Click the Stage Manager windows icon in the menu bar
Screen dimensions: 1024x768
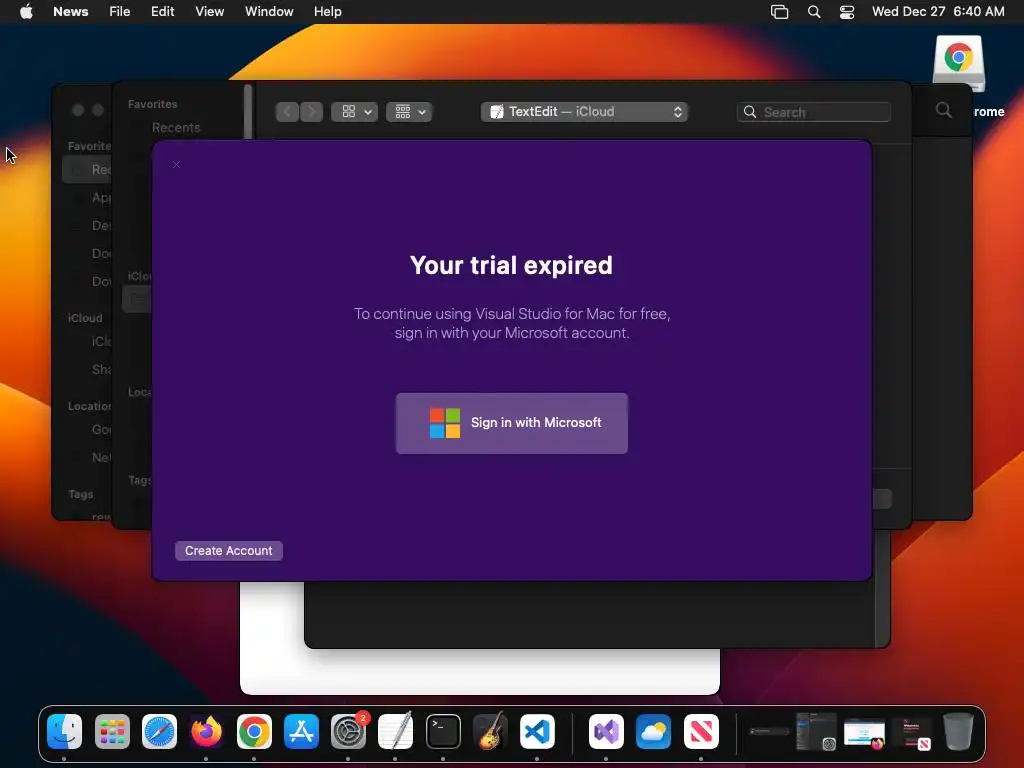pos(780,11)
